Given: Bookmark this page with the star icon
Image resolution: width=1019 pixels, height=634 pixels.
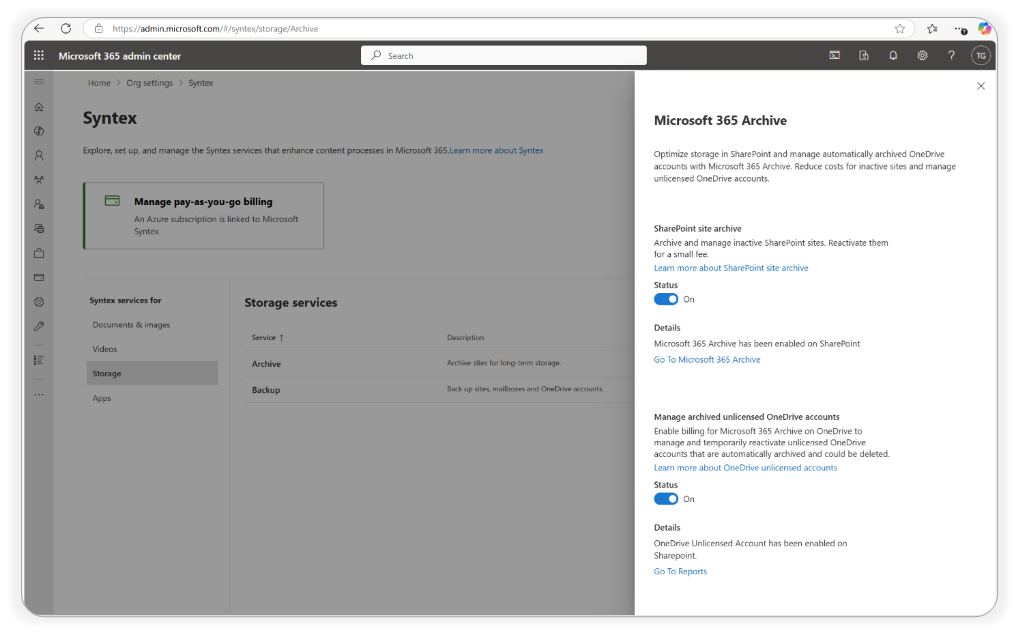Looking at the screenshot, I should click(899, 29).
